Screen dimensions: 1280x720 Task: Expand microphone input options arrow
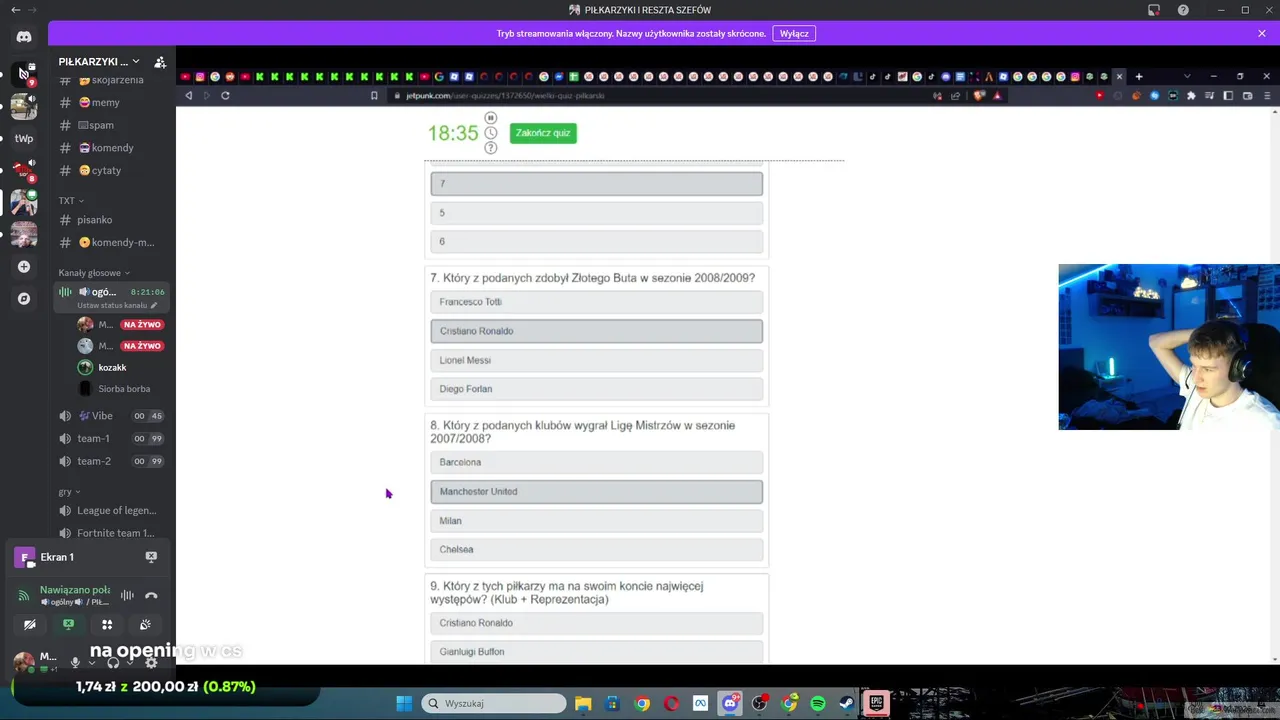[x=91, y=662]
